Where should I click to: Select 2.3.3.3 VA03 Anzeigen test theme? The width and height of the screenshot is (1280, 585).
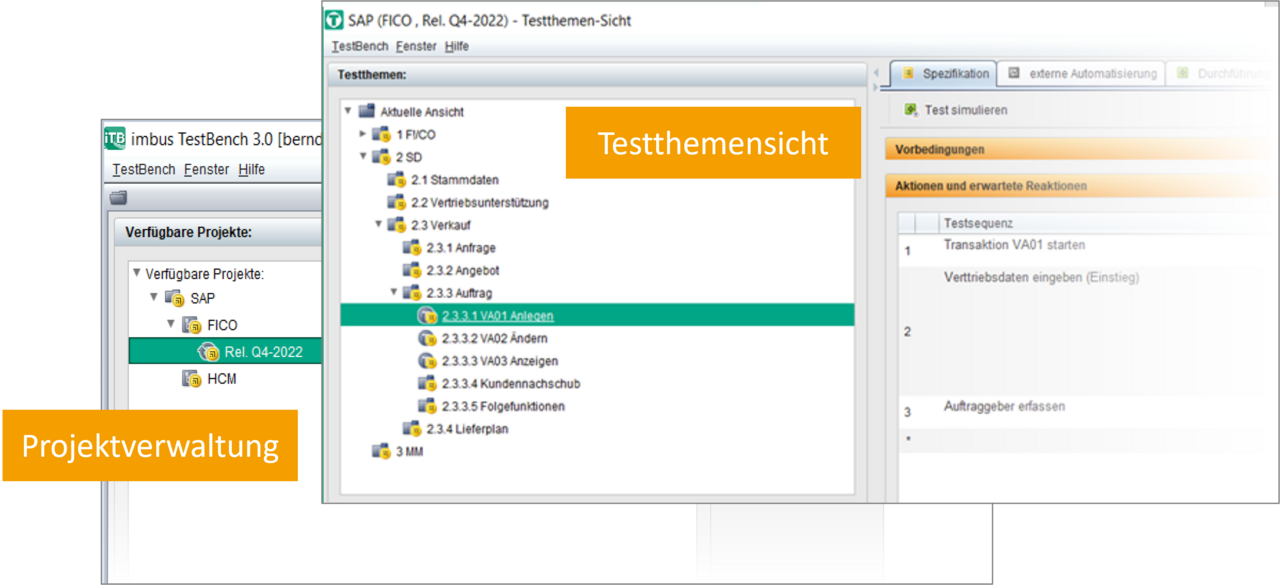500,361
